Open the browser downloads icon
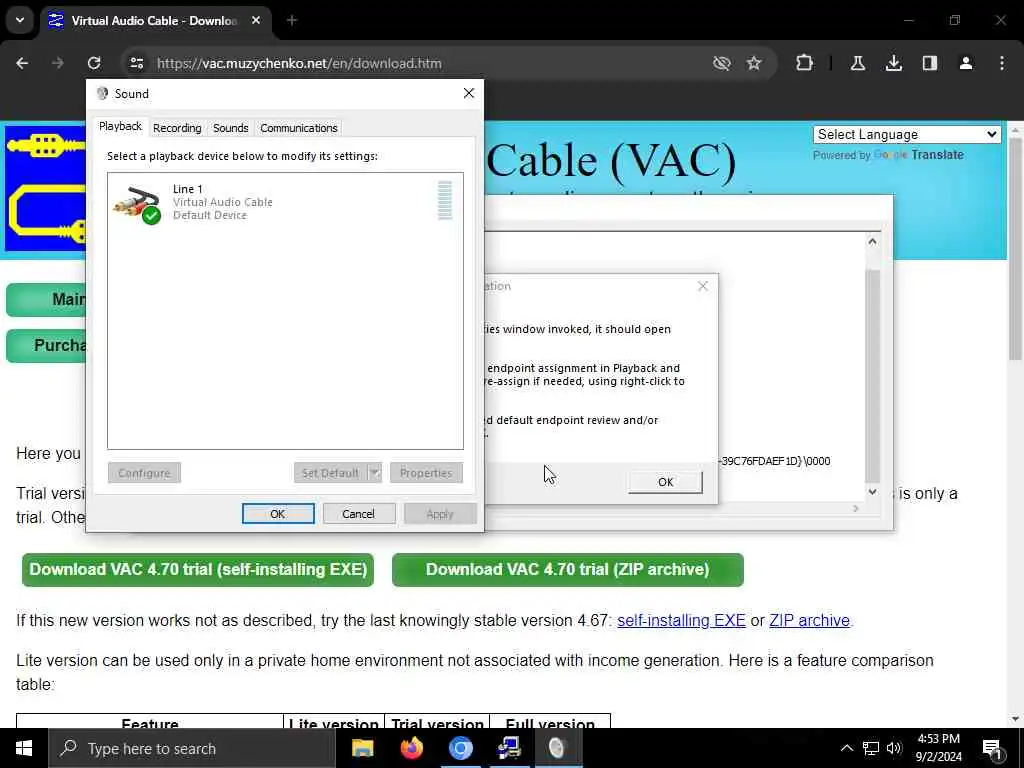The image size is (1024, 768). pyautogui.click(x=894, y=63)
